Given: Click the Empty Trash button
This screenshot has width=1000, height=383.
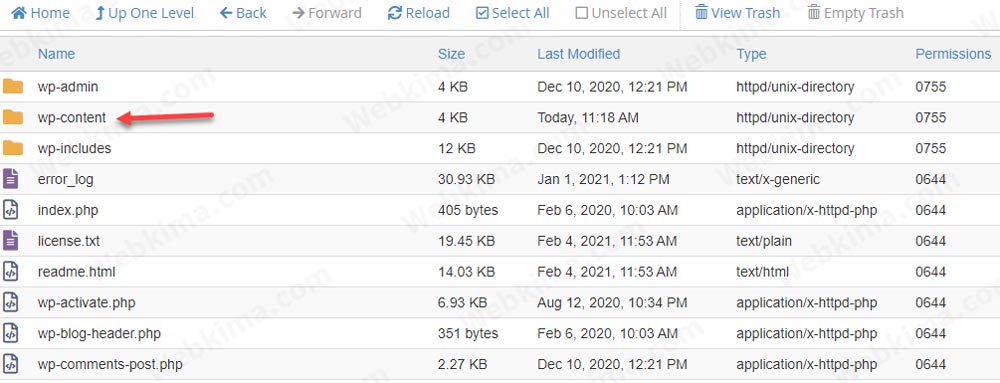Looking at the screenshot, I should [x=855, y=13].
